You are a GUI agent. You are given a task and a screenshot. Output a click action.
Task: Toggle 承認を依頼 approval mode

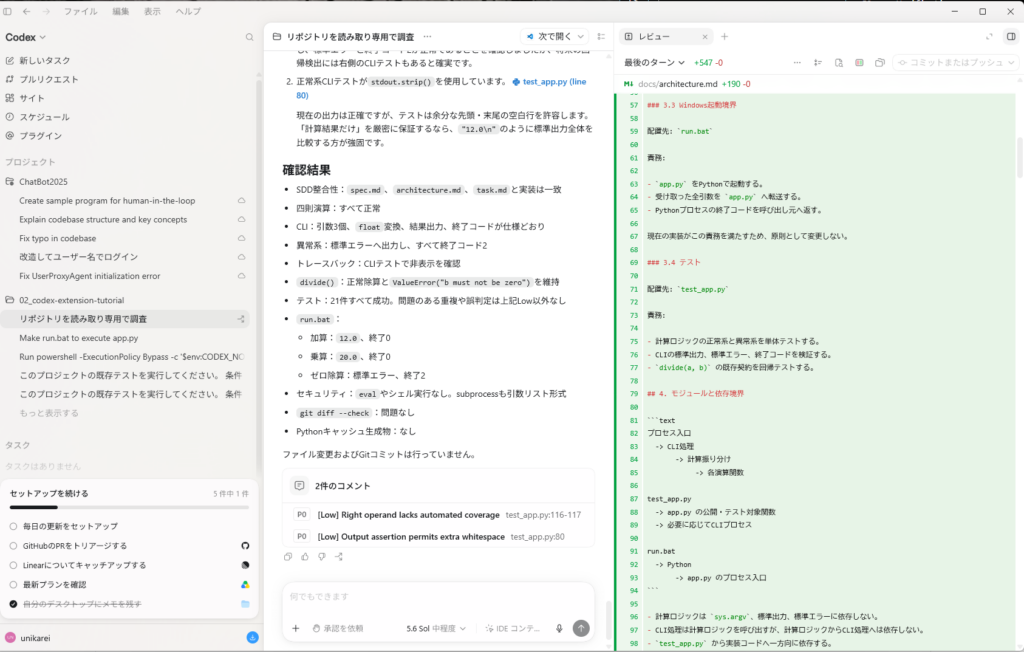338,628
